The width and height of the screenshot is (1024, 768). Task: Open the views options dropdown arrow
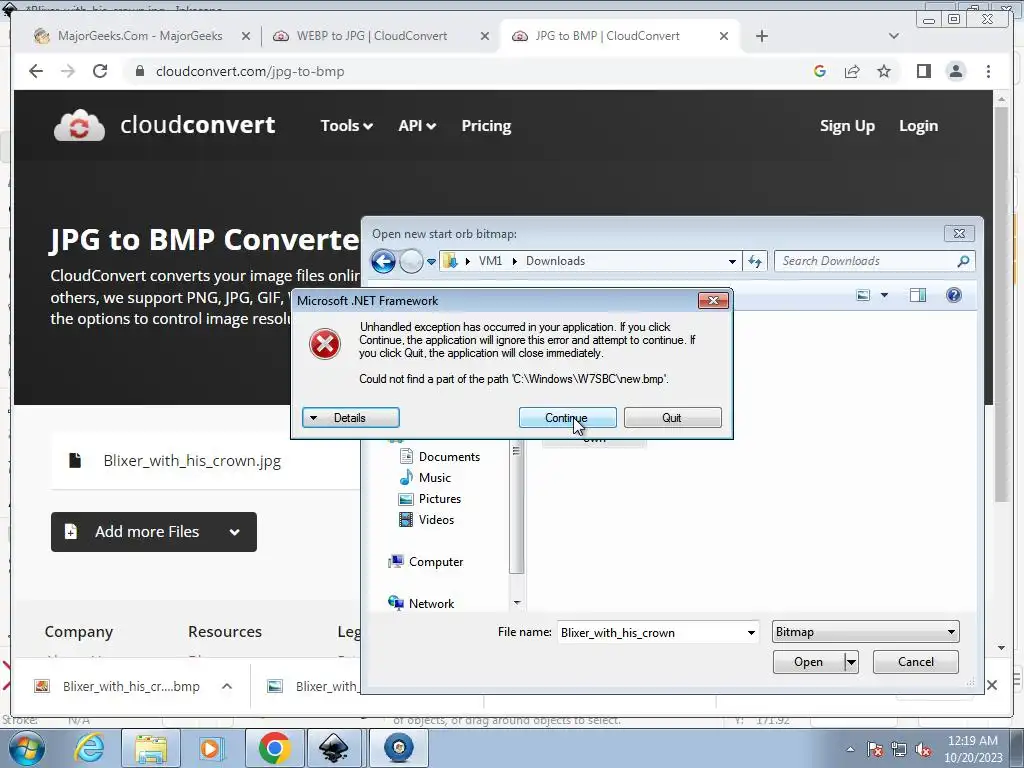884,295
